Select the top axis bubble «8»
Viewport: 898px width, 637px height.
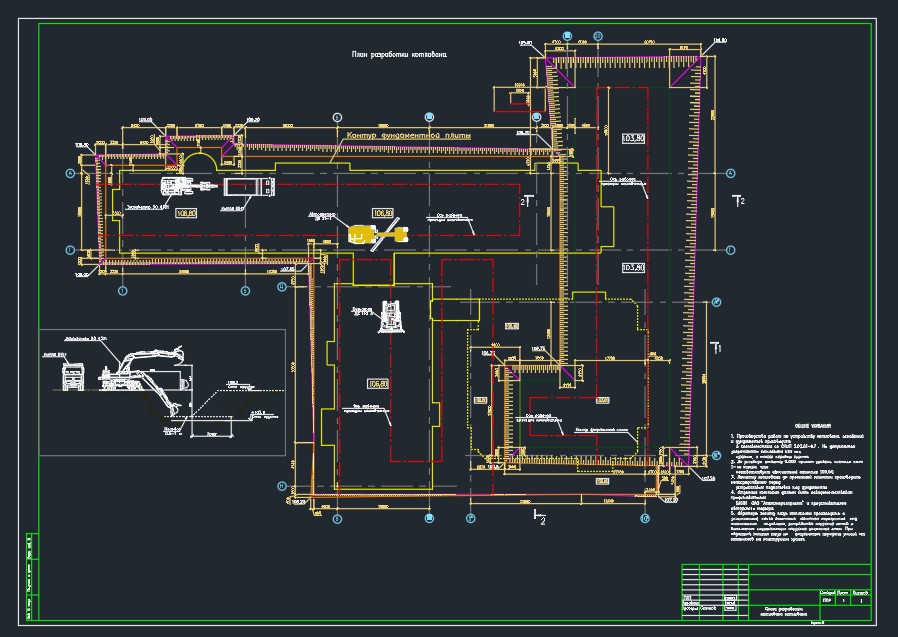click(337, 117)
